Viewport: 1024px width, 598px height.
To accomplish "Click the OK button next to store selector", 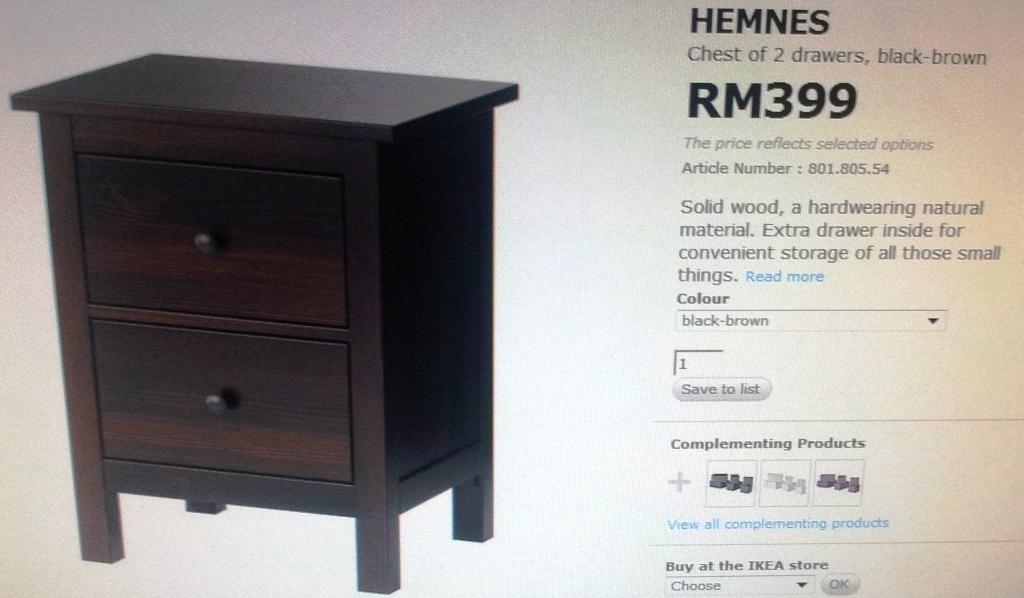I will click(x=839, y=585).
